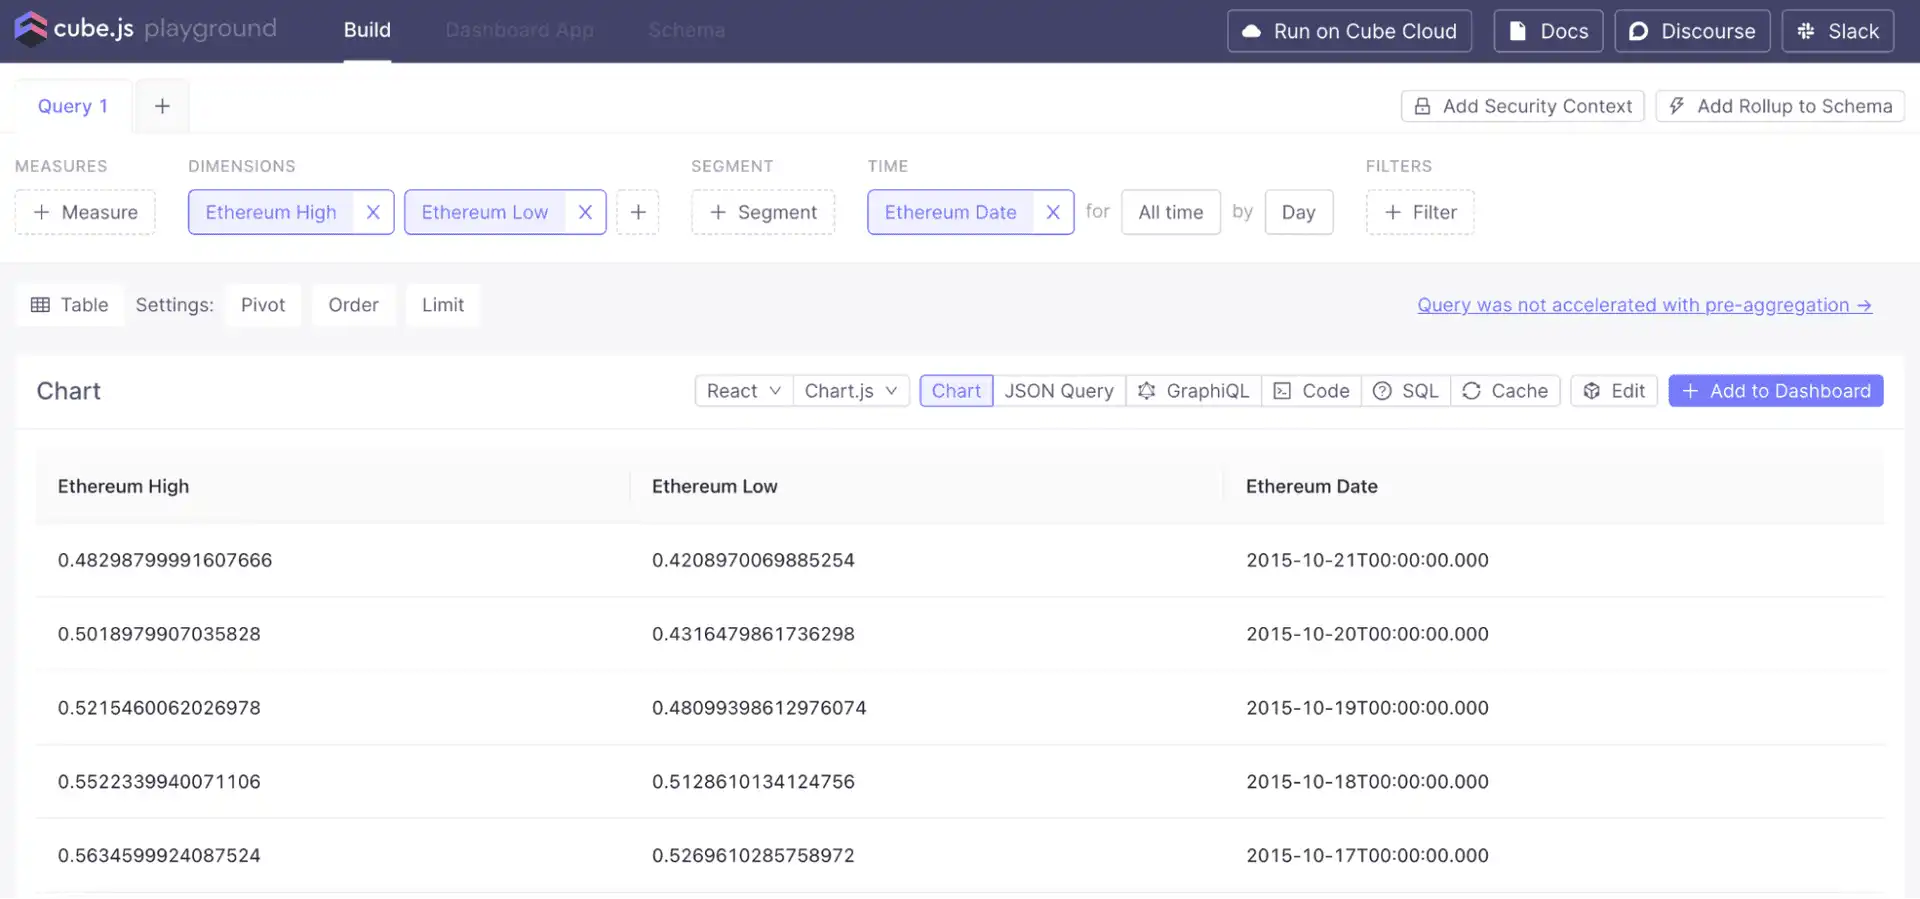Remove the Ethereum Date time dimension
This screenshot has width=1920, height=899.
1052,212
